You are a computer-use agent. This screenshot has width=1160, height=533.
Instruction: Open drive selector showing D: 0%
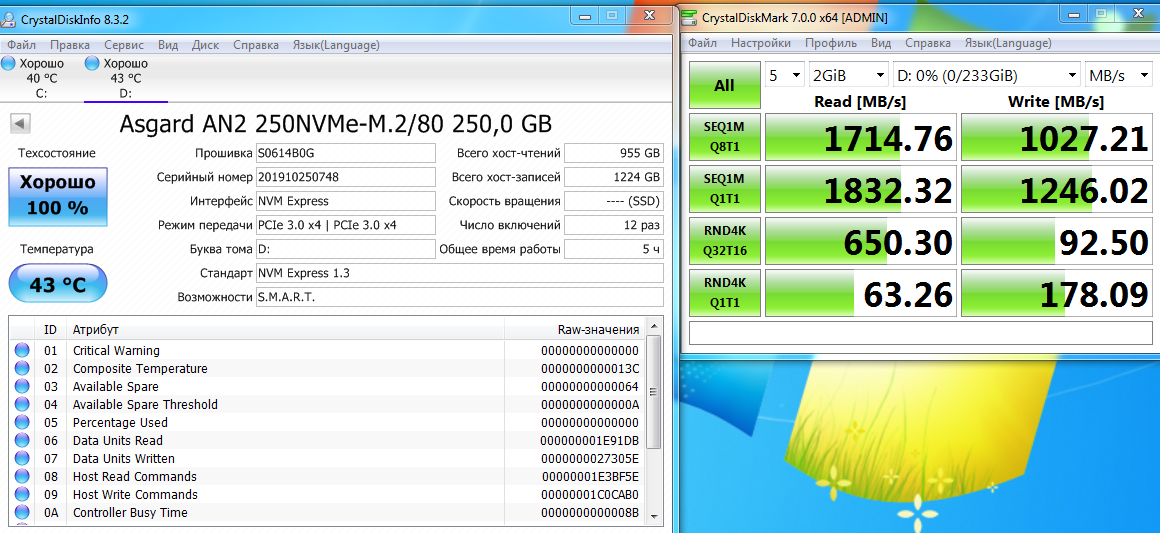[987, 76]
